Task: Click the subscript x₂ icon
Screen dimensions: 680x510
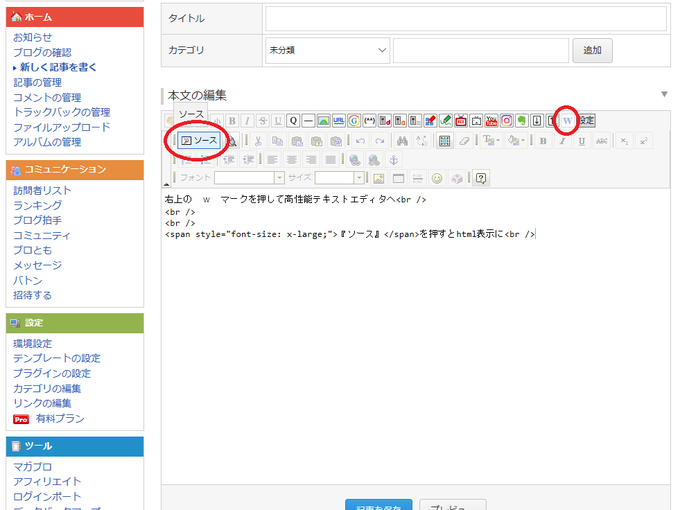Action: click(x=624, y=141)
